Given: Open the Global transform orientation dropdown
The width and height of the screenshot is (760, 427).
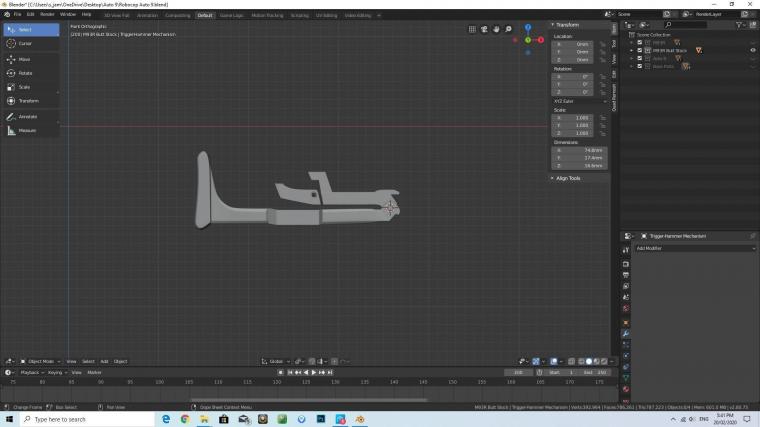Looking at the screenshot, I should coord(276,362).
